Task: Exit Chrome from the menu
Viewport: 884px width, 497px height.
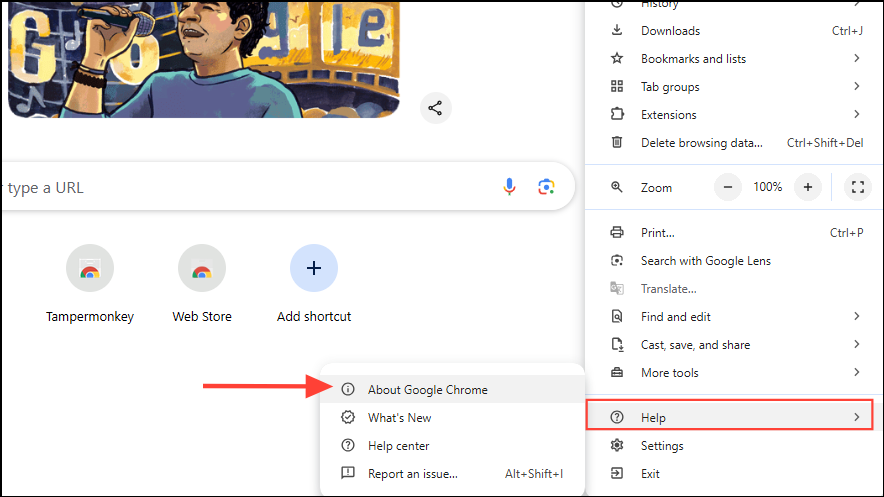Action: click(x=733, y=473)
